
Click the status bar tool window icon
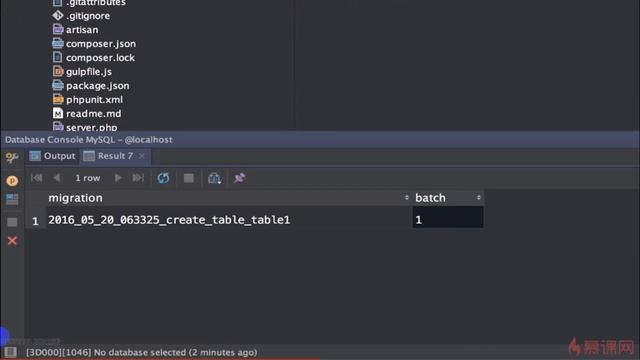point(10,352)
